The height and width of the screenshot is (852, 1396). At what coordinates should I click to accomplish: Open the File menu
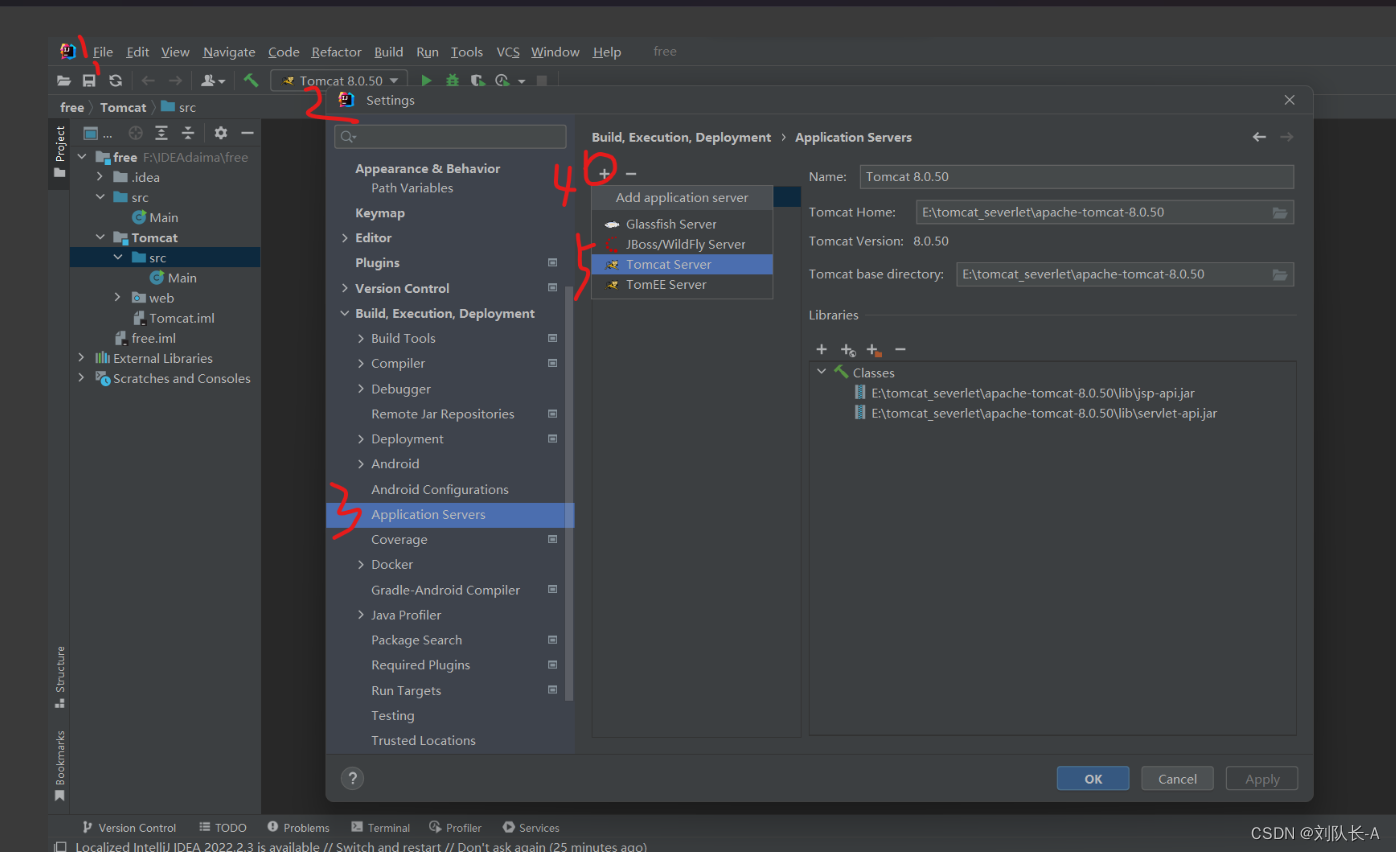103,52
